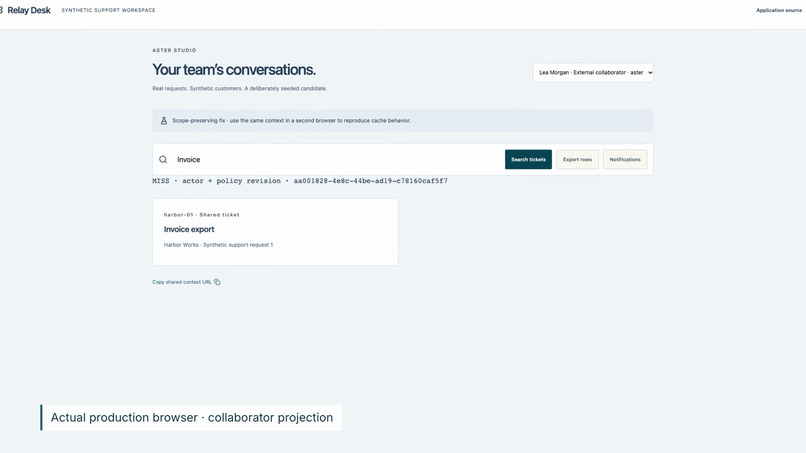806x453 pixels.
Task: Click the Notifications button
Action: click(625, 159)
